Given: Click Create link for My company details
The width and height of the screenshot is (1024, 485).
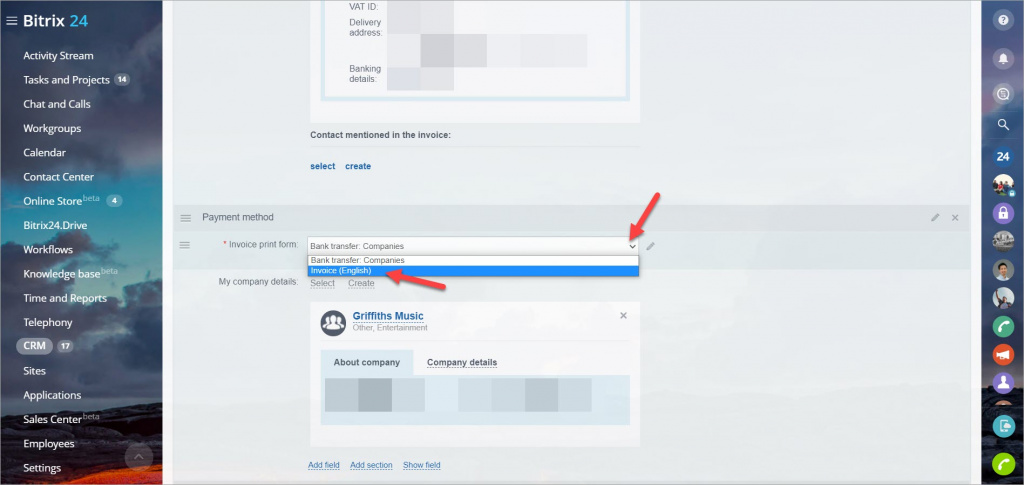Looking at the screenshot, I should pyautogui.click(x=361, y=283).
